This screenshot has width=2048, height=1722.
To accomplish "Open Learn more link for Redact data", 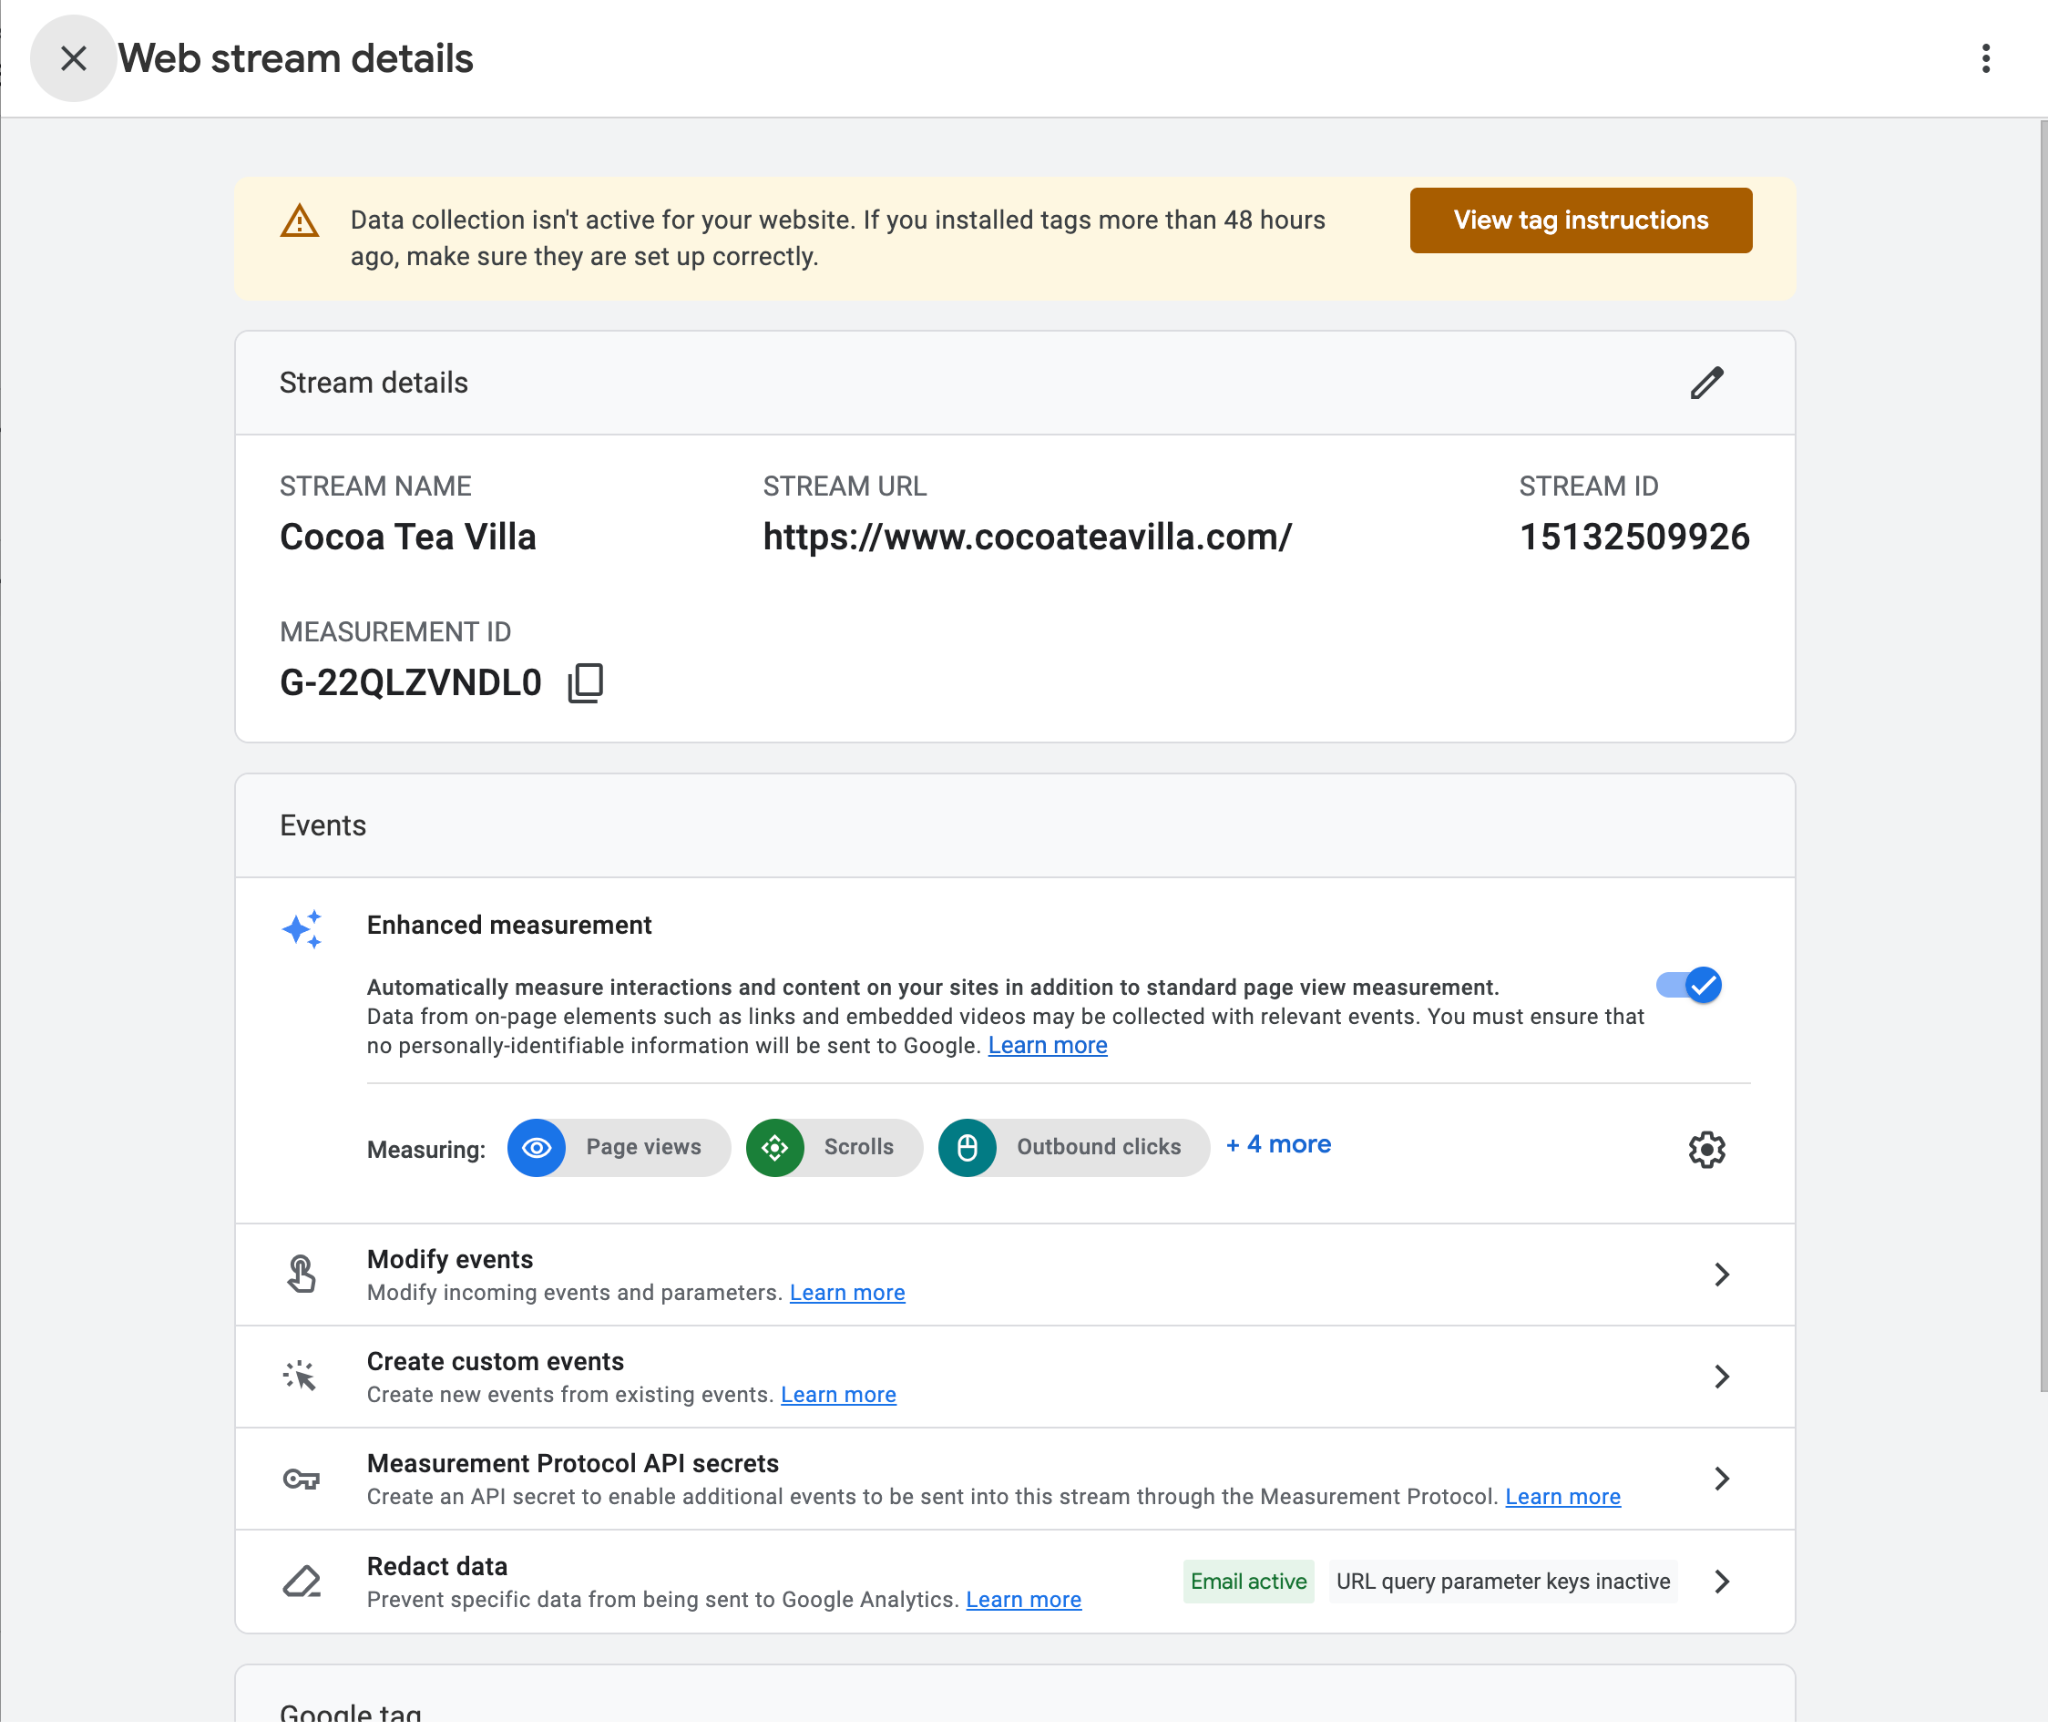I will (1023, 1599).
